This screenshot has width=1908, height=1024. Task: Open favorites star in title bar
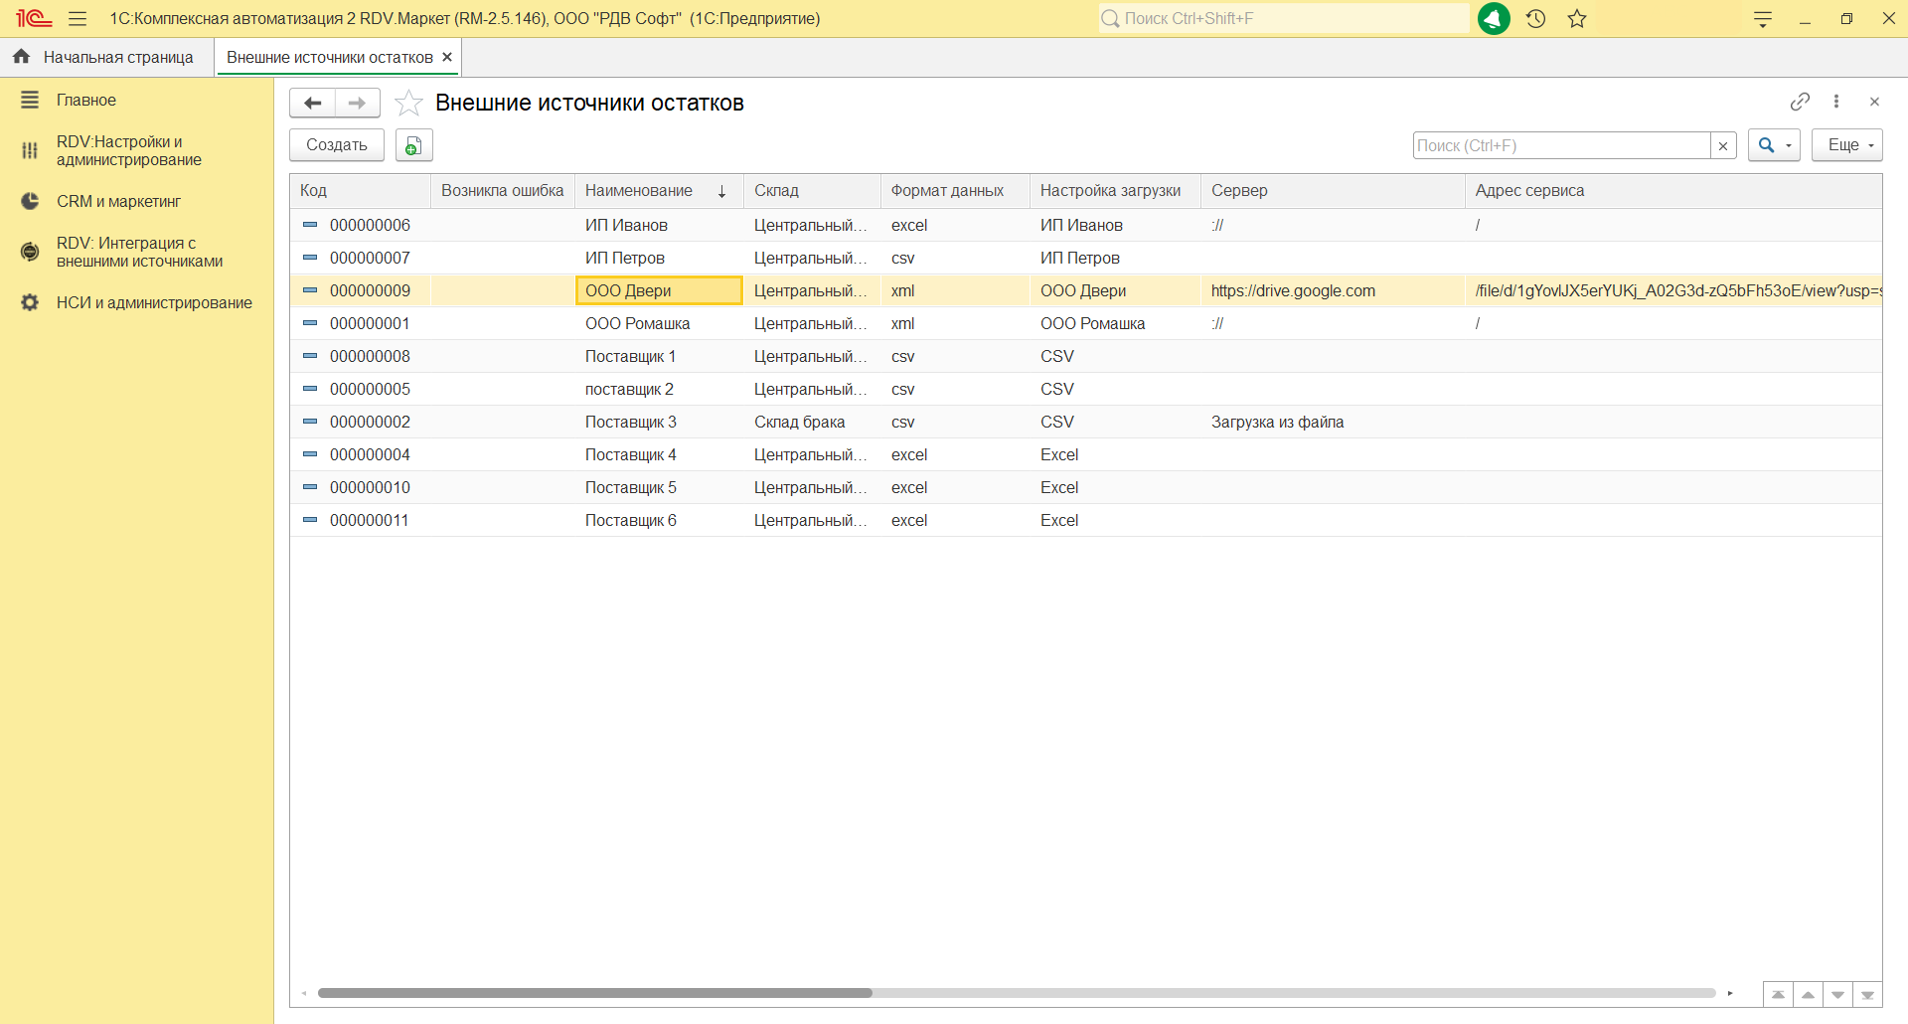pyautogui.click(x=1577, y=19)
